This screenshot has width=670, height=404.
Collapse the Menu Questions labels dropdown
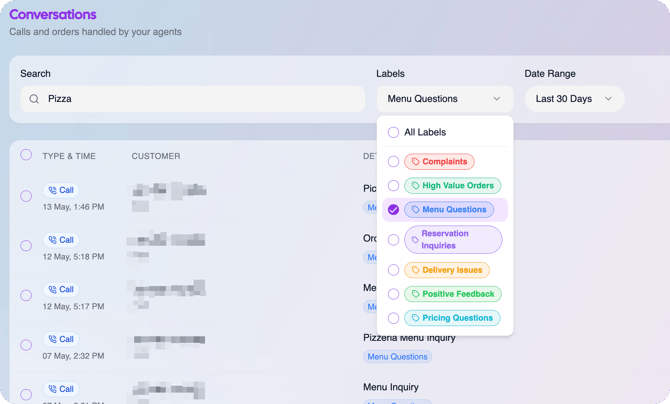445,99
